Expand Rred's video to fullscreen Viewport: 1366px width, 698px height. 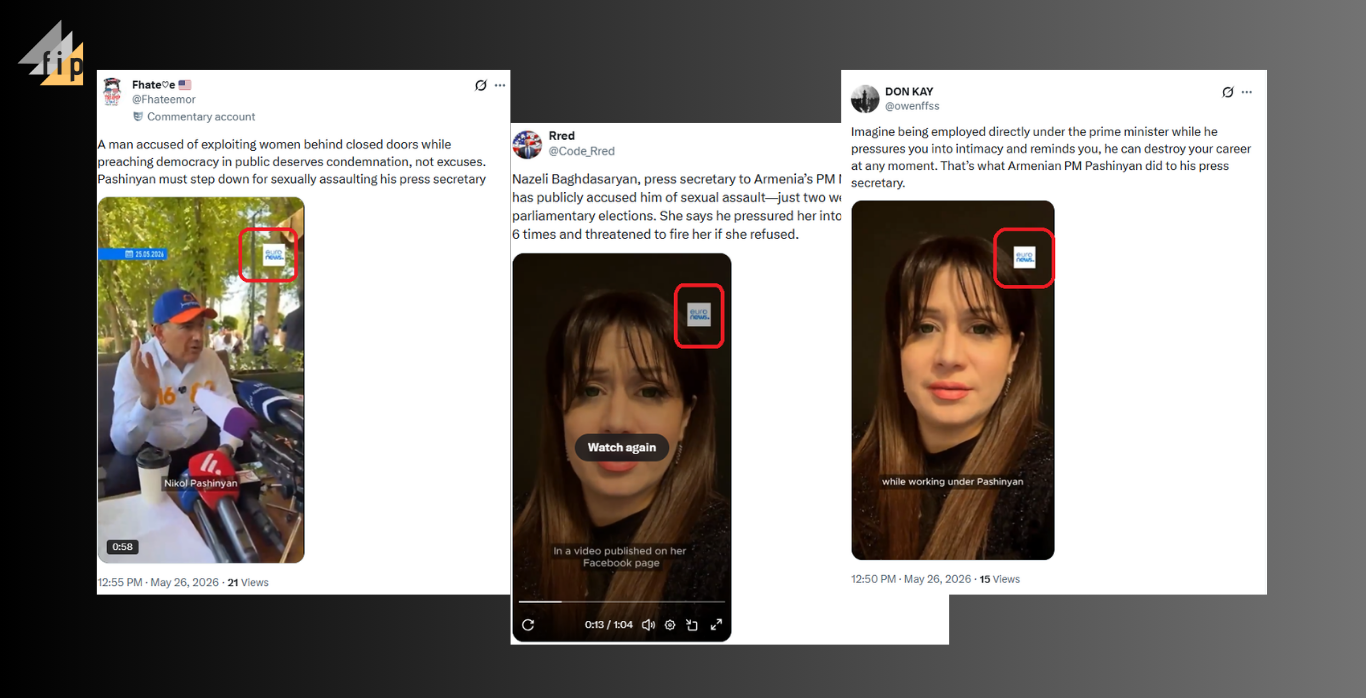(x=716, y=625)
